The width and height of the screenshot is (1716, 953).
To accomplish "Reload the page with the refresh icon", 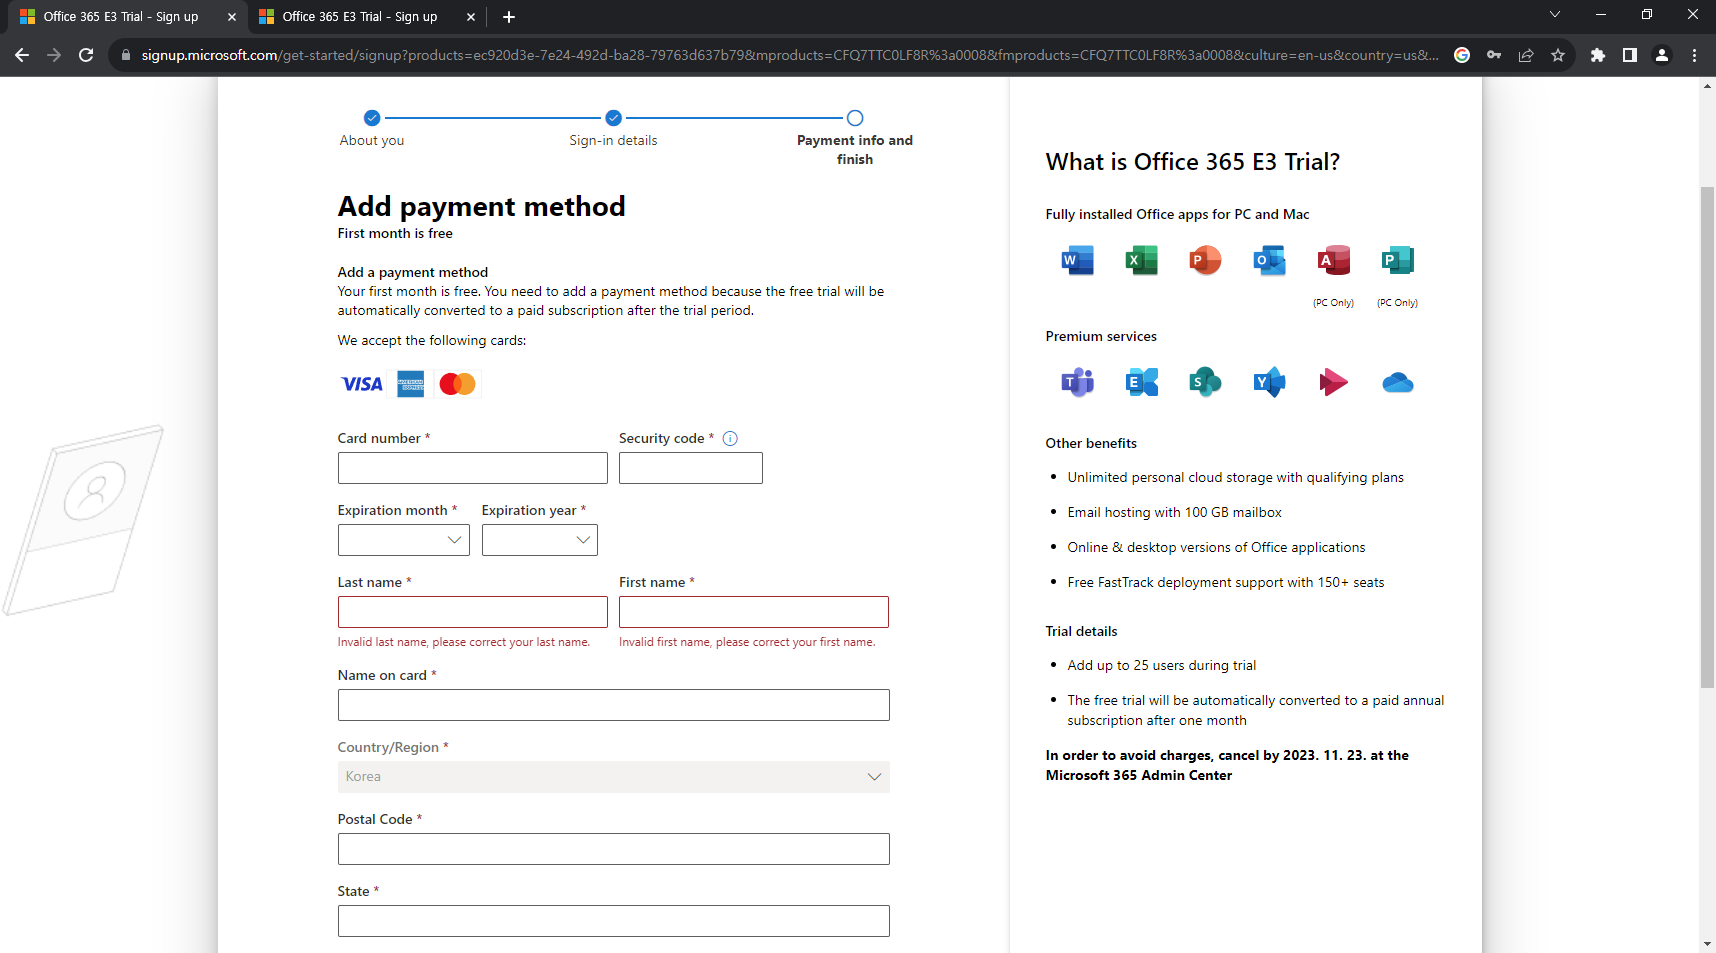I will pyautogui.click(x=86, y=55).
